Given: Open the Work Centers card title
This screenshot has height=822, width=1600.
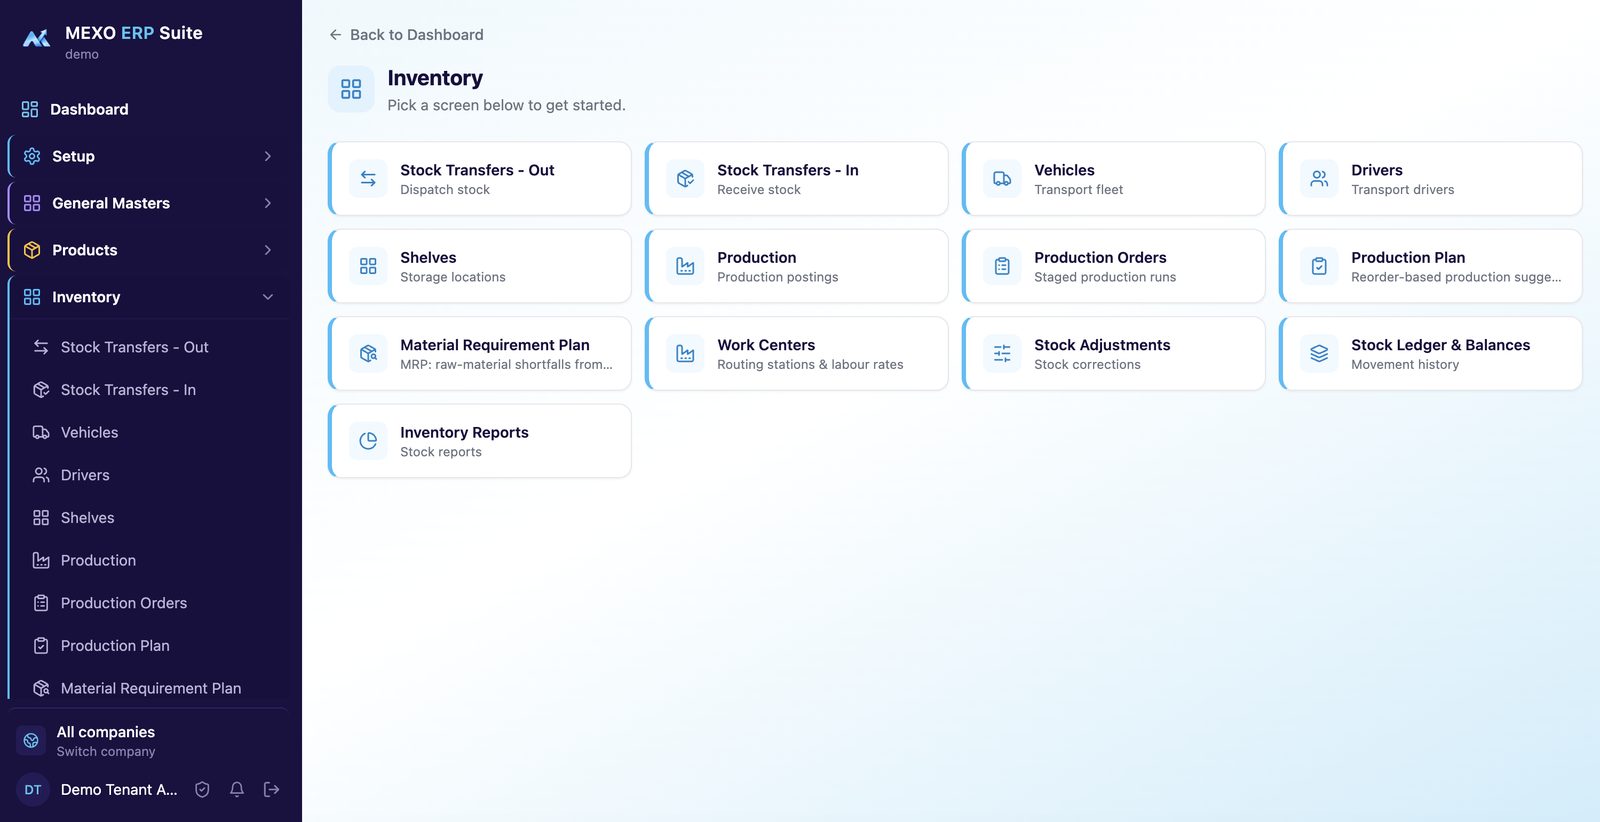Looking at the screenshot, I should click(766, 345).
